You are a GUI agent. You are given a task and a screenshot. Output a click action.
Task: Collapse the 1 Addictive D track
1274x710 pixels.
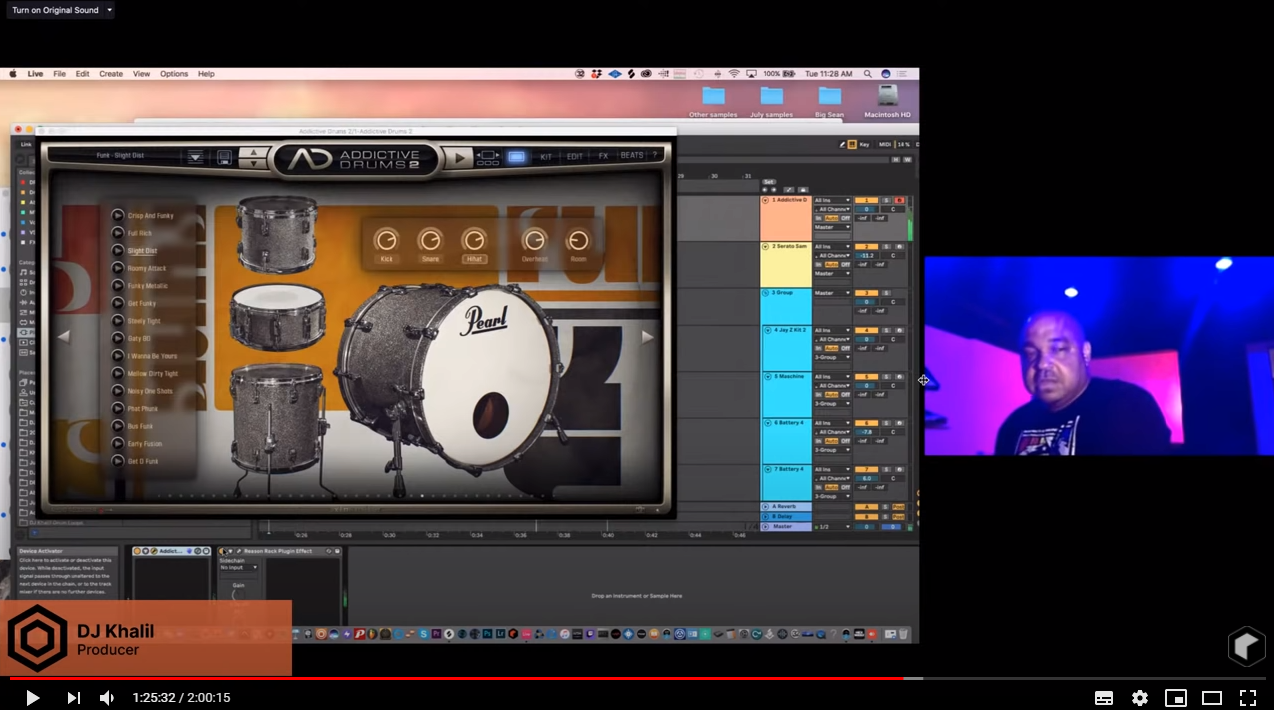[x=766, y=200]
